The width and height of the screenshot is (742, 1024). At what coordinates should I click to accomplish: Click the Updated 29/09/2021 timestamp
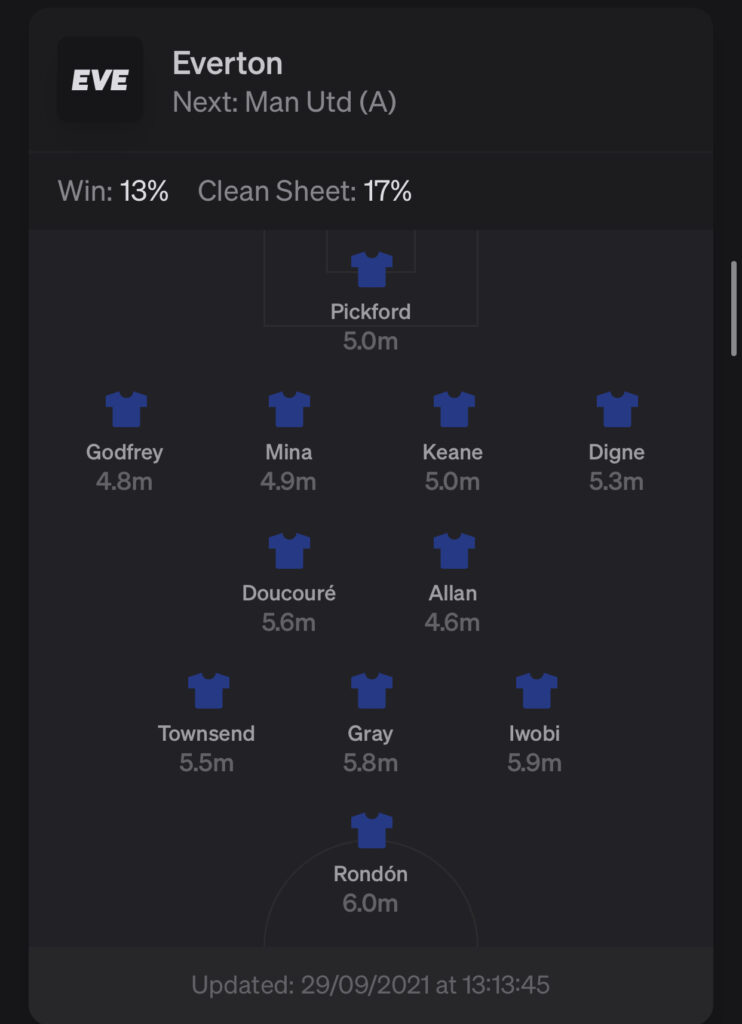point(370,985)
